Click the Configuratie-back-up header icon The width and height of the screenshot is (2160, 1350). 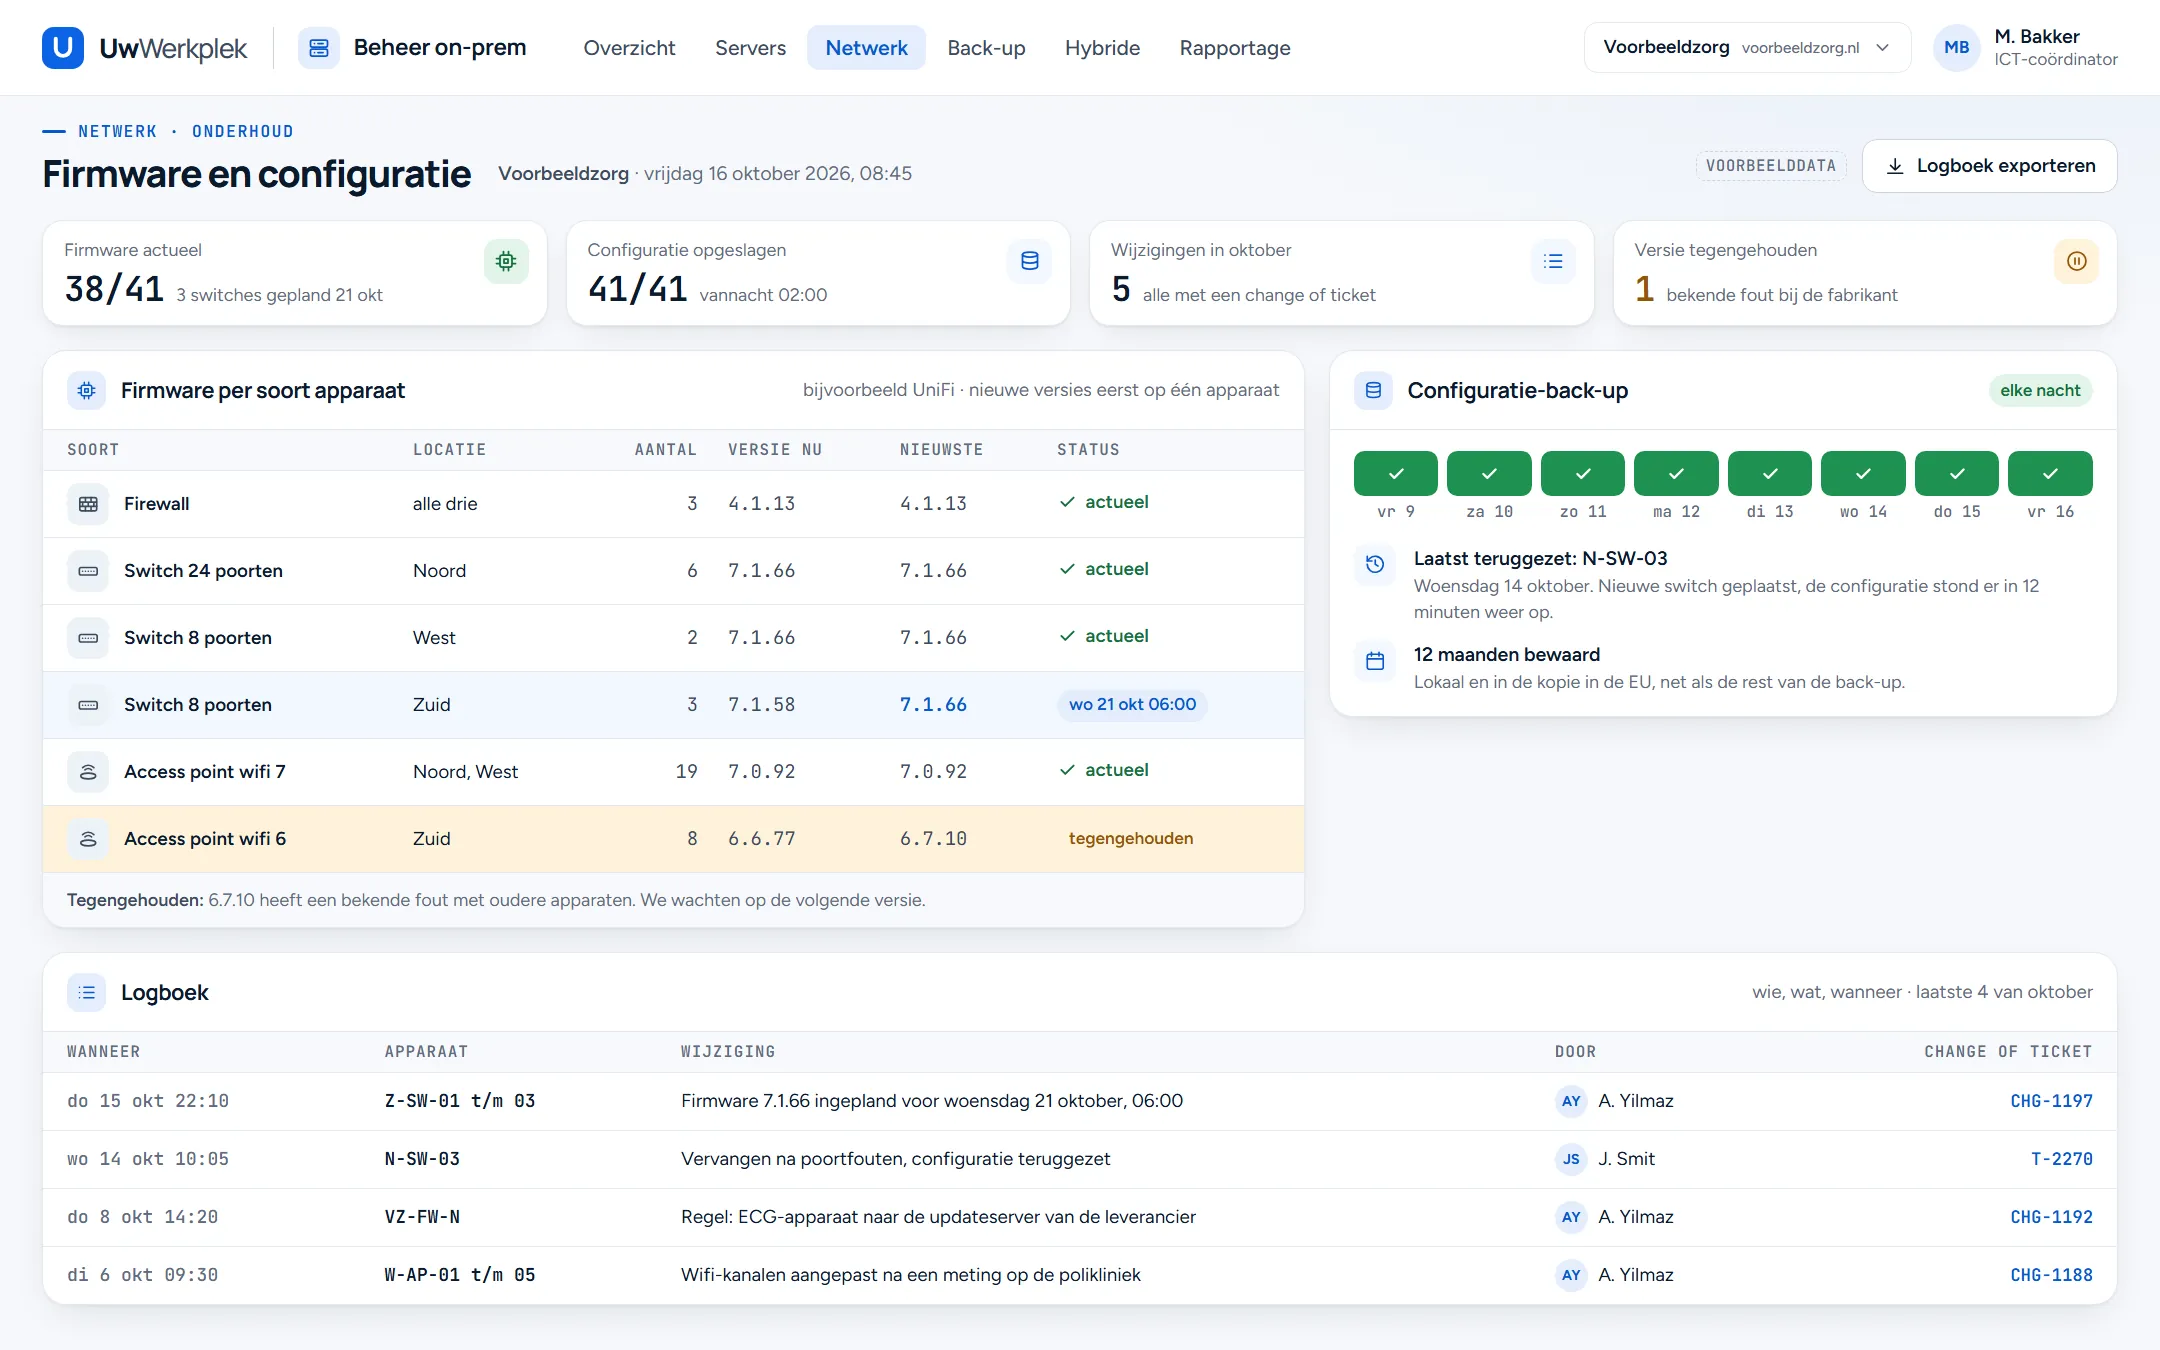point(1374,390)
